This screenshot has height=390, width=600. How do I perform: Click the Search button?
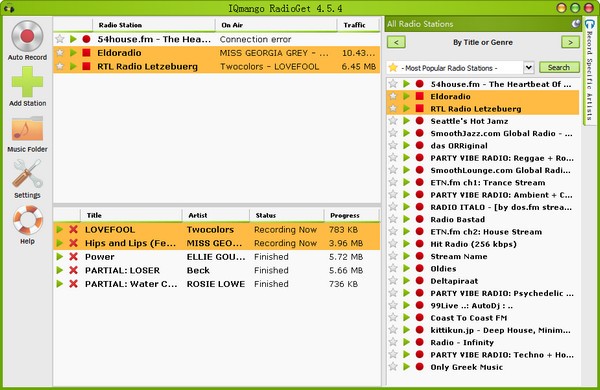pyautogui.click(x=559, y=67)
